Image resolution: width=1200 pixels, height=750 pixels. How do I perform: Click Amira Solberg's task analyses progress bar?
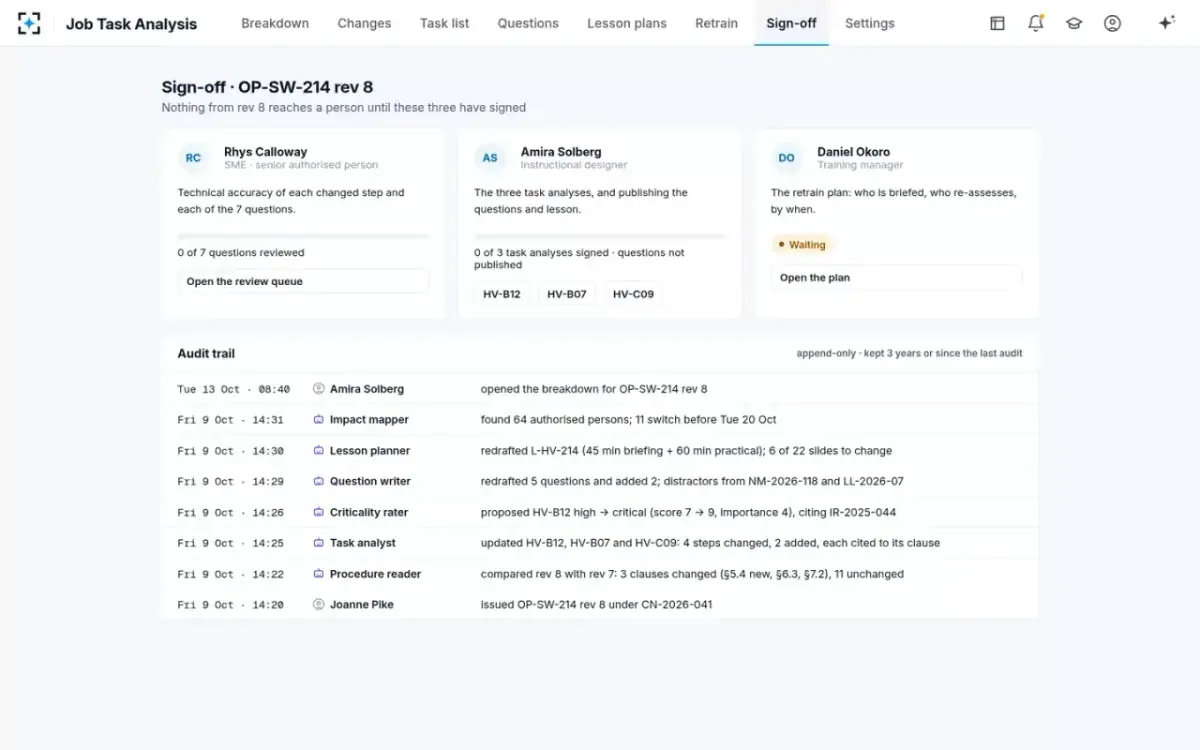(x=600, y=236)
